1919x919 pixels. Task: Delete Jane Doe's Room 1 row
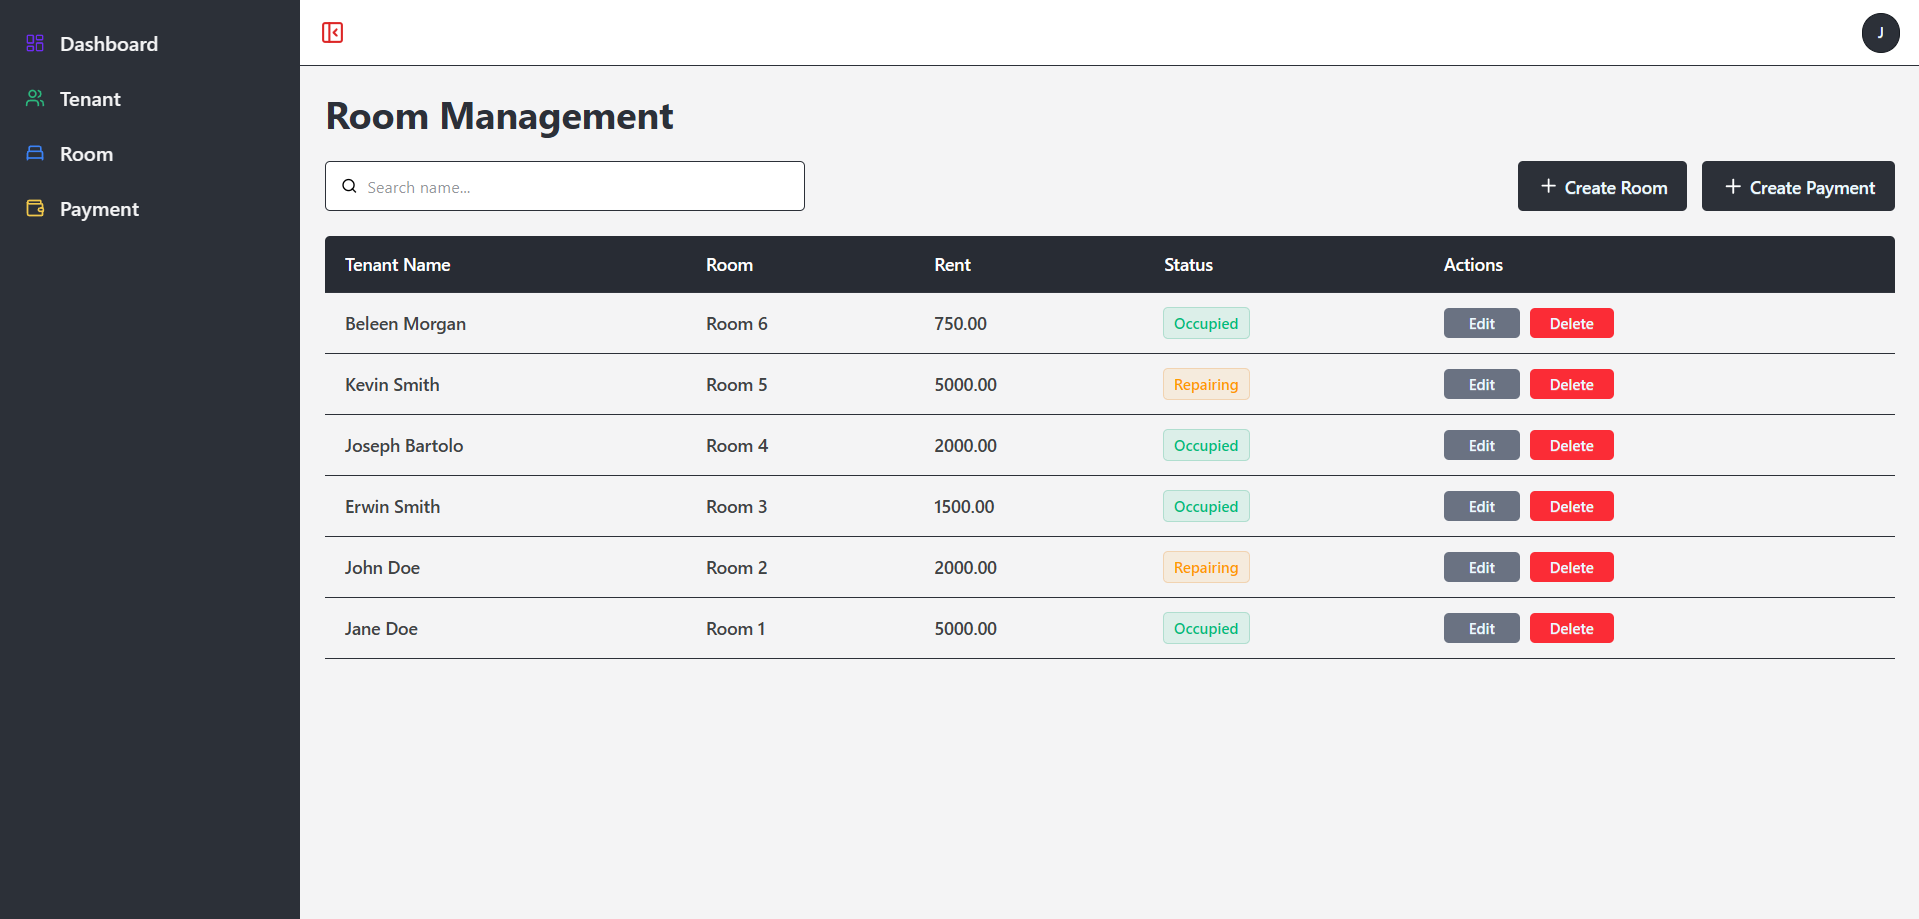pyautogui.click(x=1571, y=628)
